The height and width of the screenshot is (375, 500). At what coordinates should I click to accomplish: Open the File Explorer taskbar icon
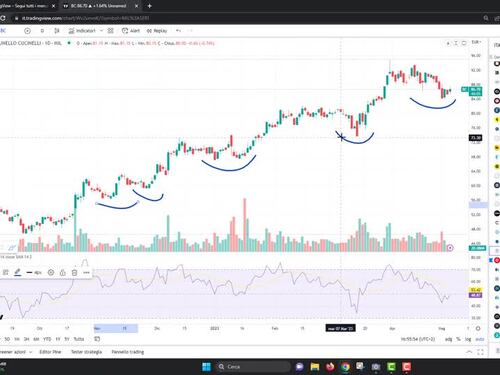pyautogui.click(x=315, y=367)
